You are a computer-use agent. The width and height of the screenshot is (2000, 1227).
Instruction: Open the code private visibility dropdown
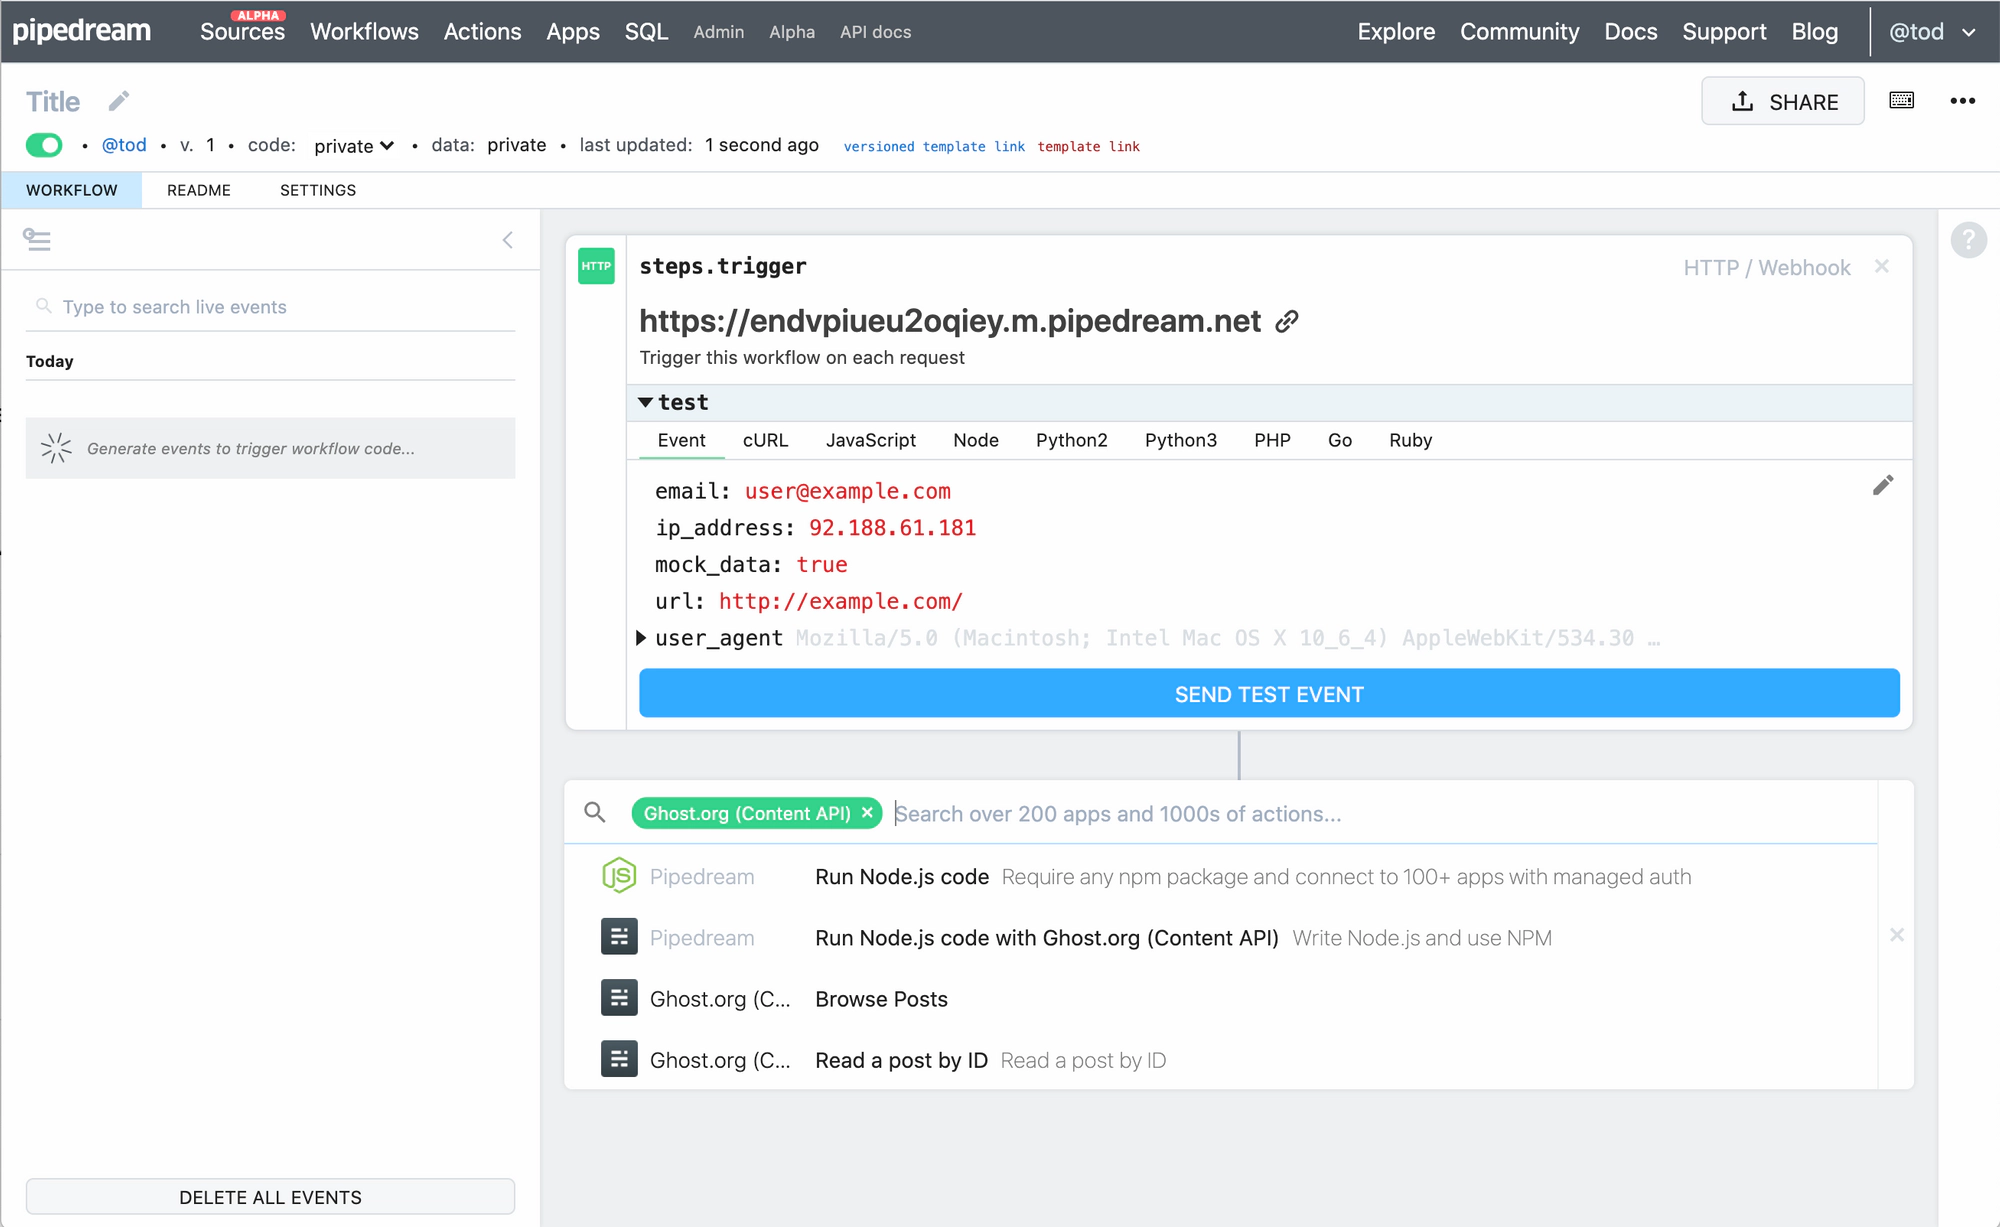click(354, 146)
